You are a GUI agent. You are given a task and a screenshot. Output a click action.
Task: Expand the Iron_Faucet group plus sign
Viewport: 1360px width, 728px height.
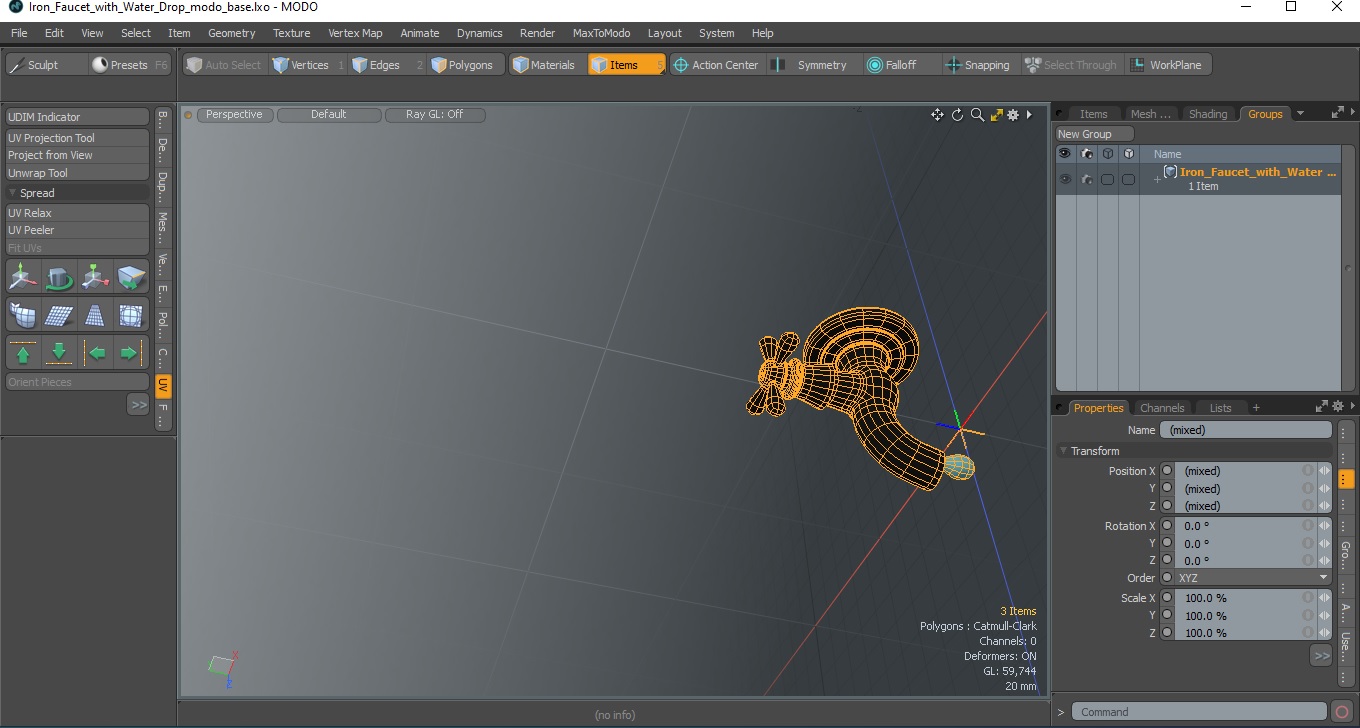click(x=1157, y=179)
